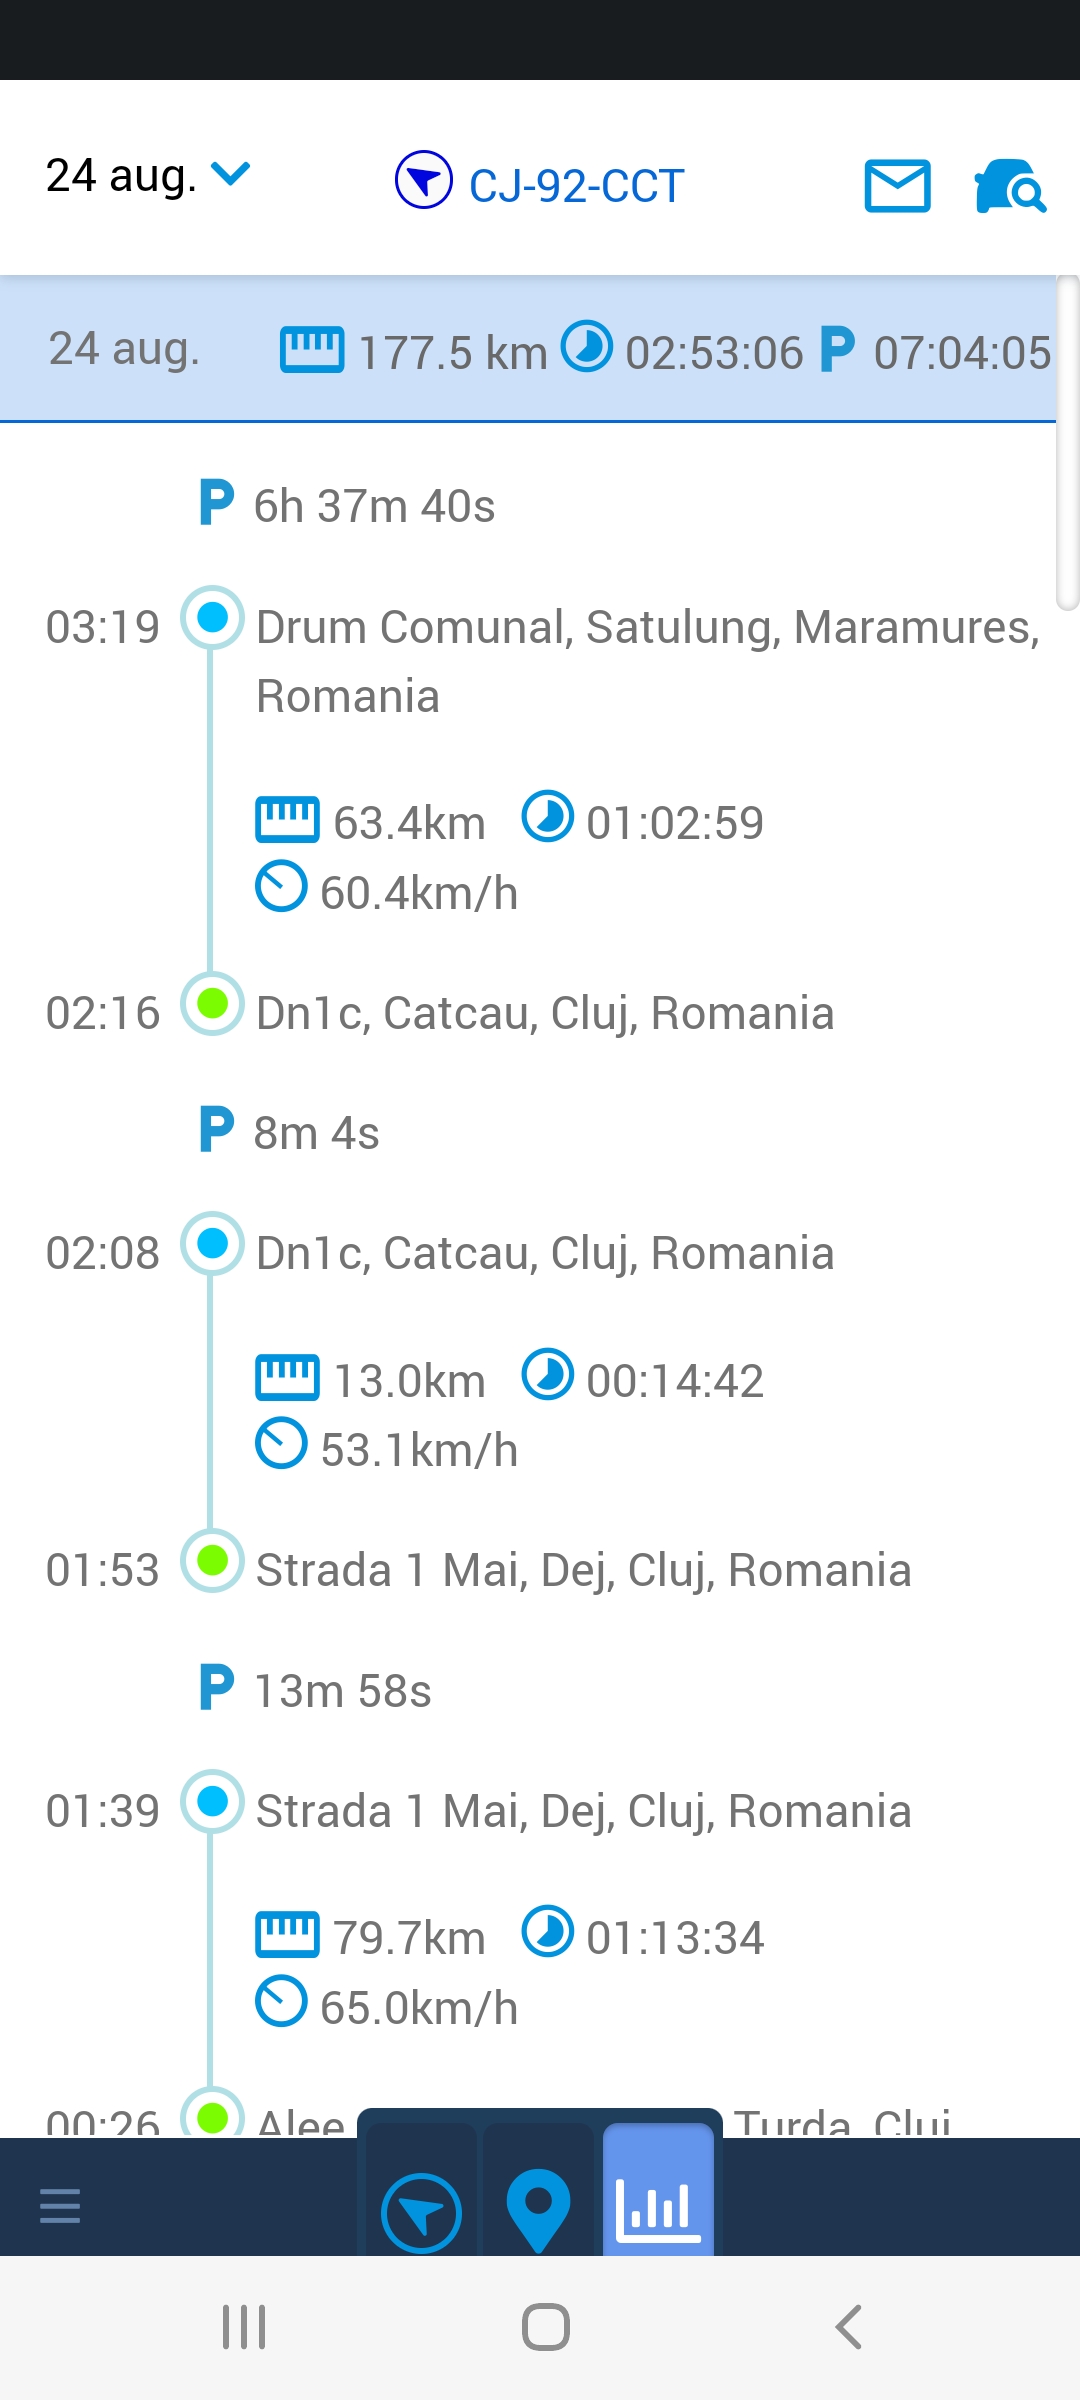Tap the navigation arrow icon beside CJ-92-CCT
The image size is (1080, 2400).
coord(424,180)
